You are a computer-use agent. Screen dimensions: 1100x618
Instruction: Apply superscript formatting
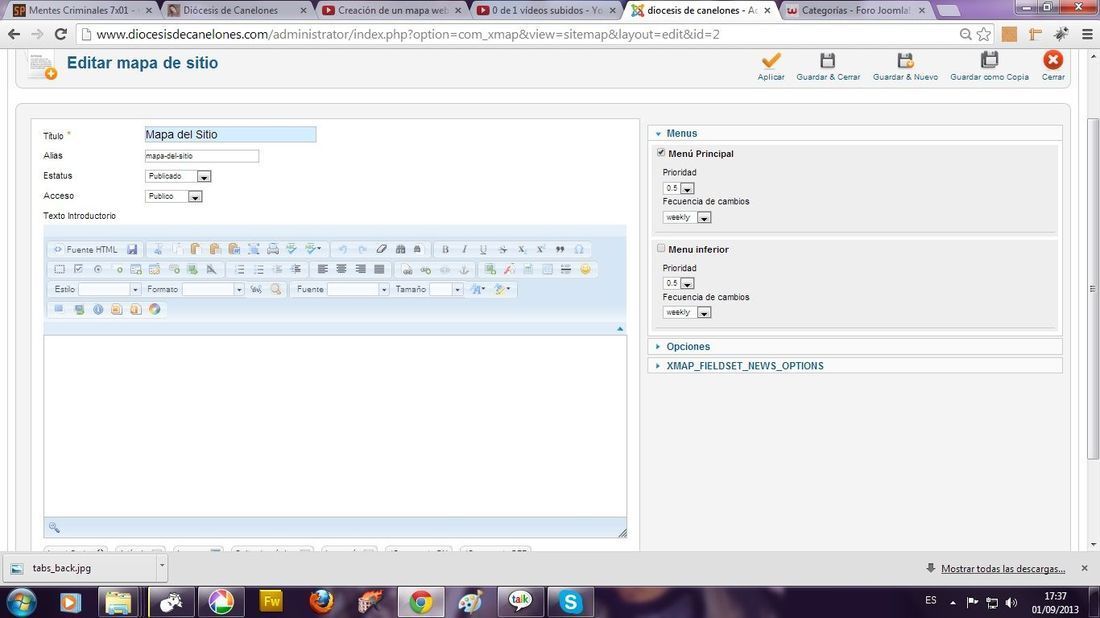click(x=540, y=250)
